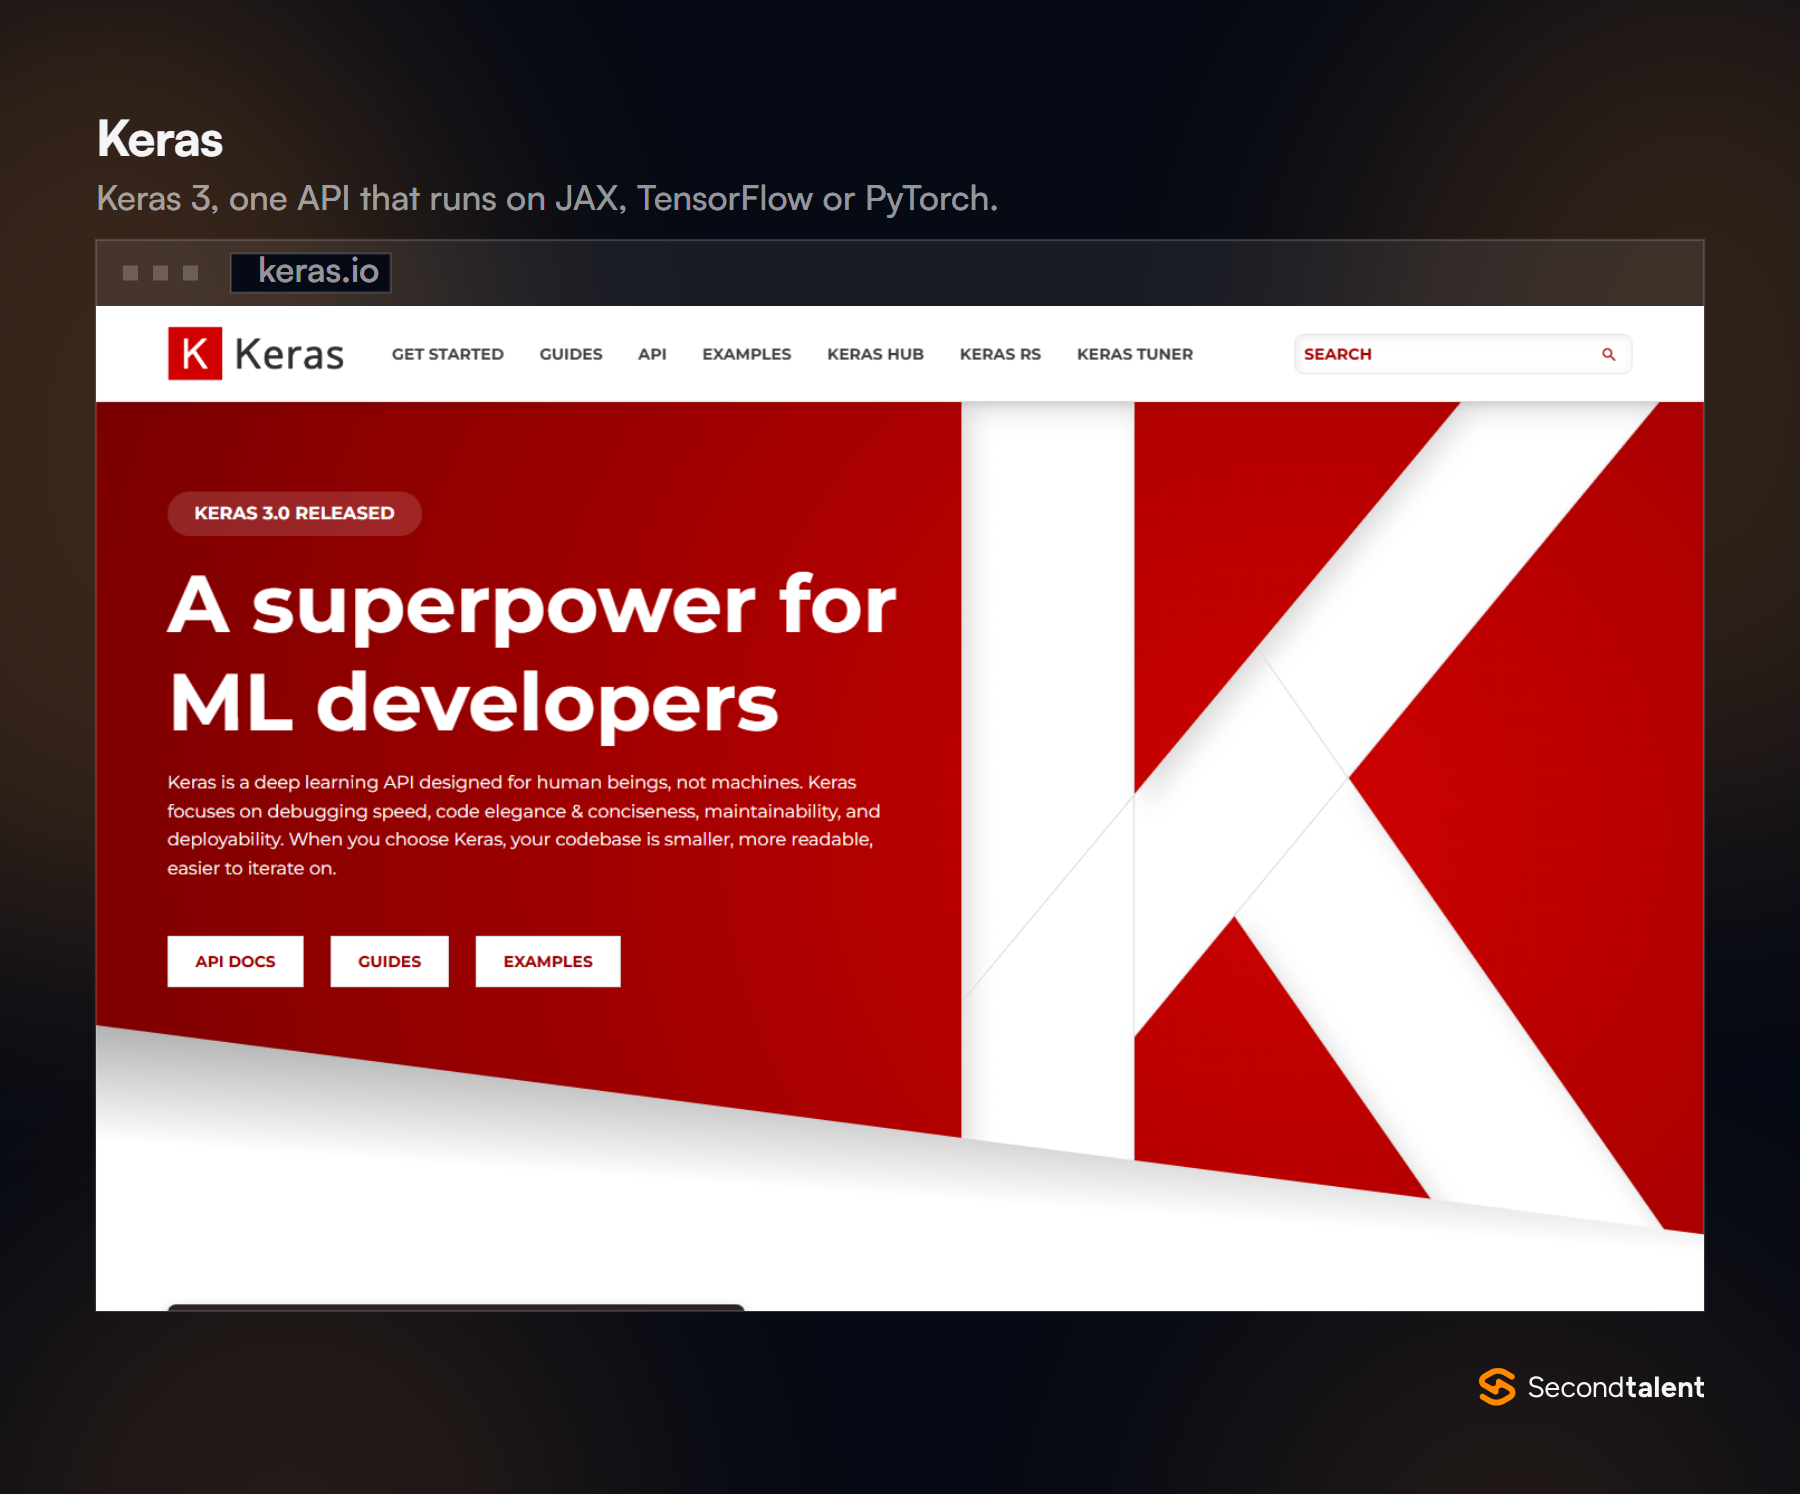Click the Secondtalent logo icon
This screenshot has width=1800, height=1494.
(1497, 1387)
